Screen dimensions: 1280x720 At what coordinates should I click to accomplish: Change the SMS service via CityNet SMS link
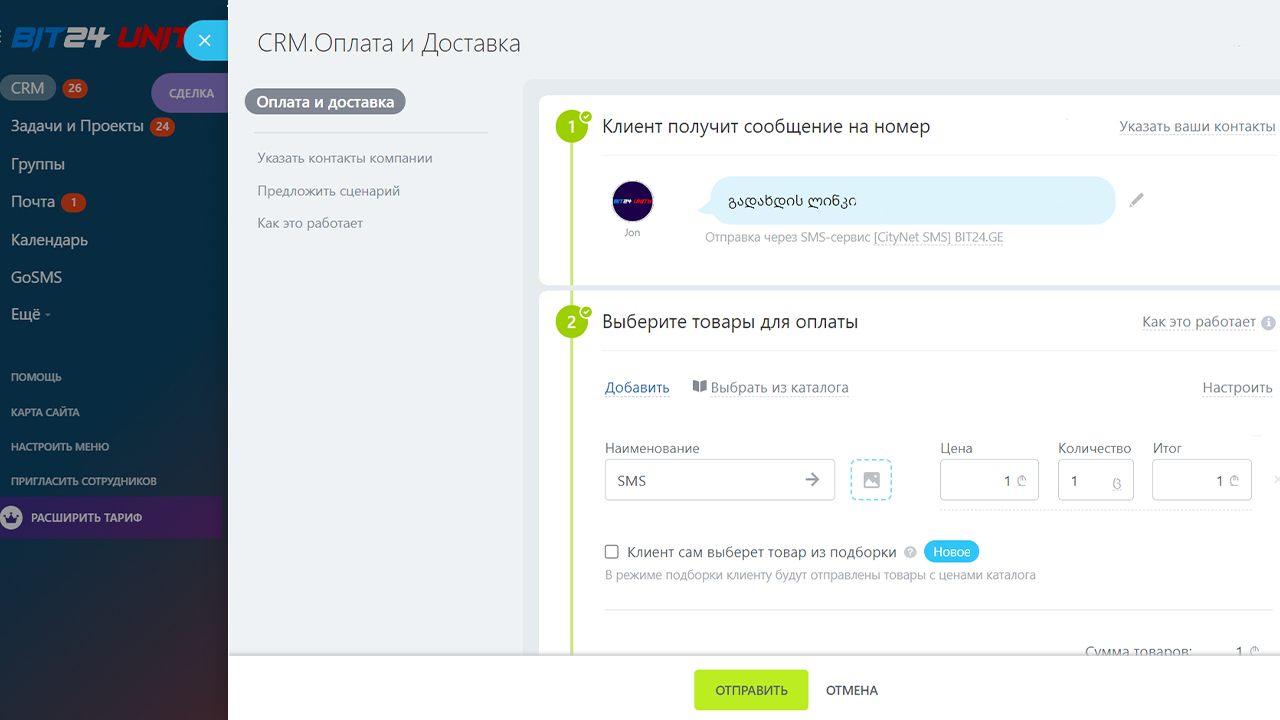[938, 239]
